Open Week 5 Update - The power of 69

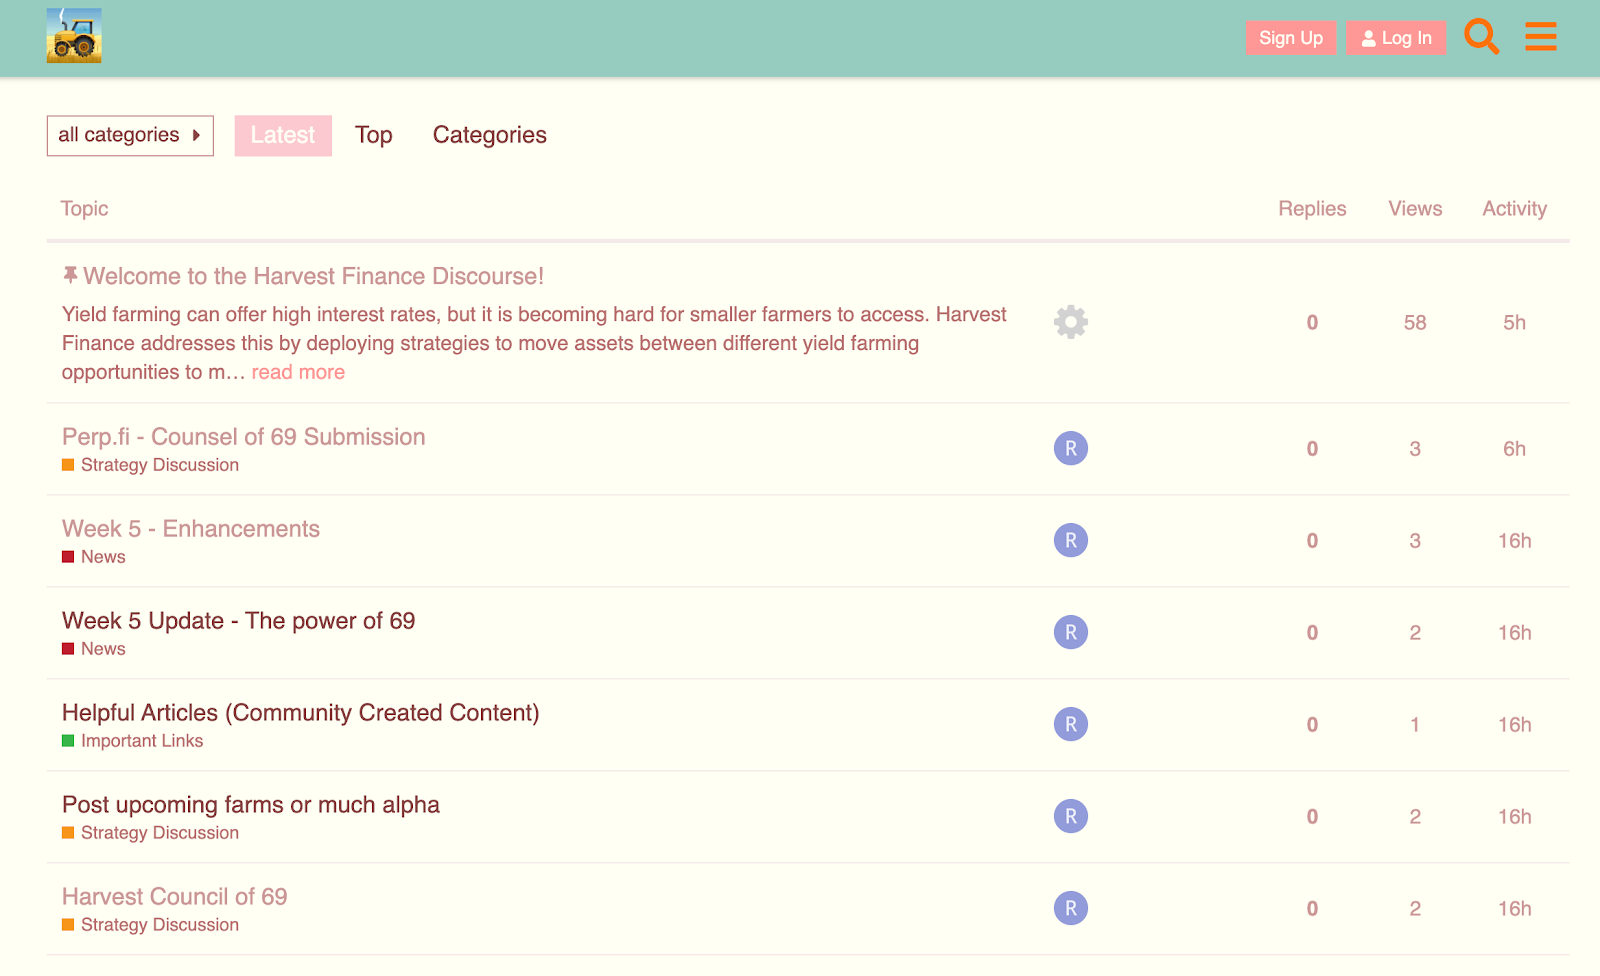click(239, 621)
